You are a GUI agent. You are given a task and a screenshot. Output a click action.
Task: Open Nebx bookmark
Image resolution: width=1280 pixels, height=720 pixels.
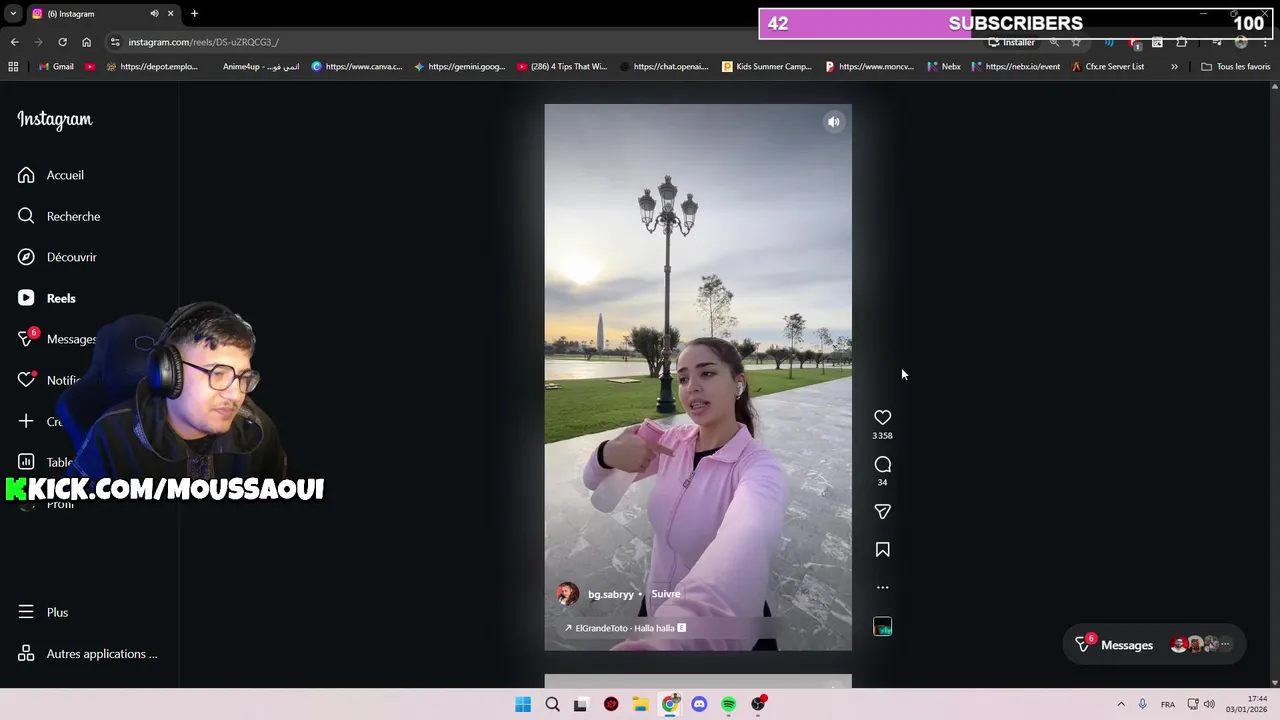pos(943,67)
